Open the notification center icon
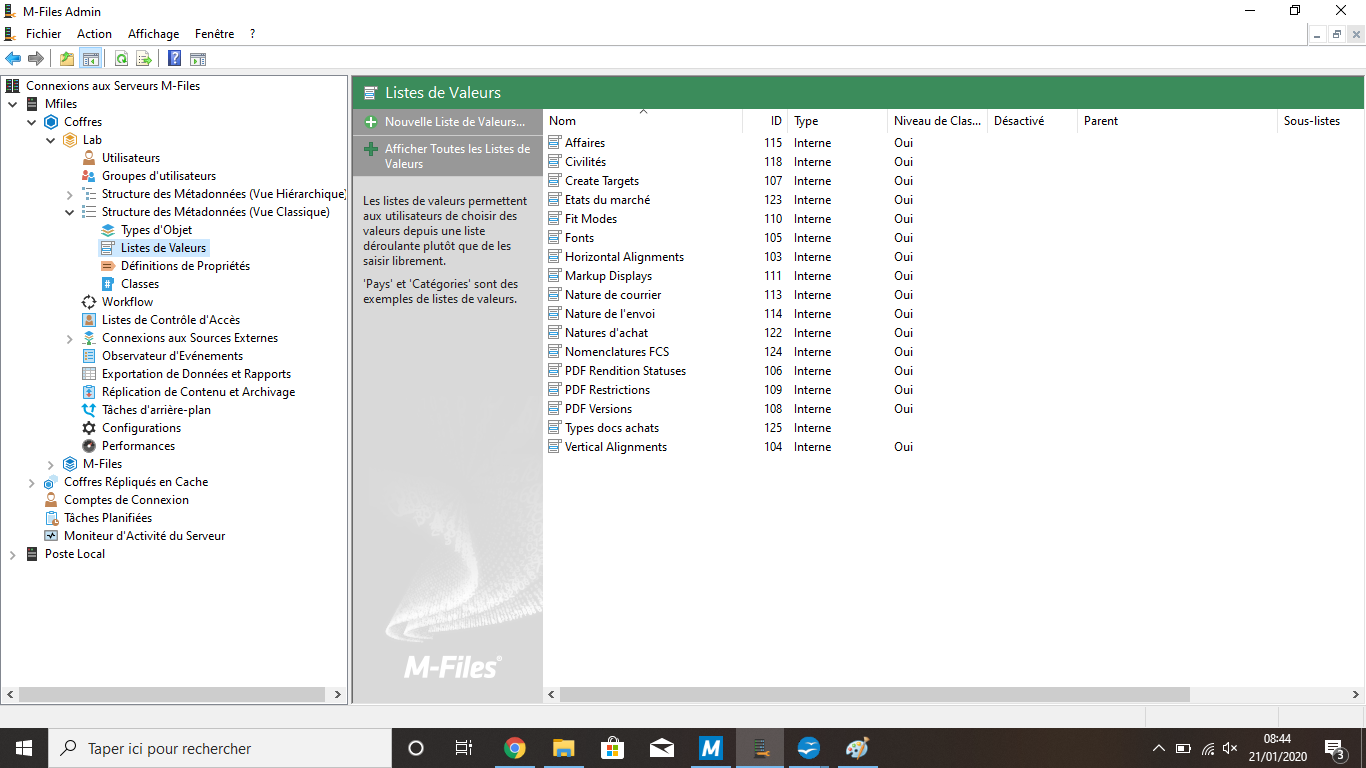Image resolution: width=1366 pixels, height=768 pixels. point(1334,748)
